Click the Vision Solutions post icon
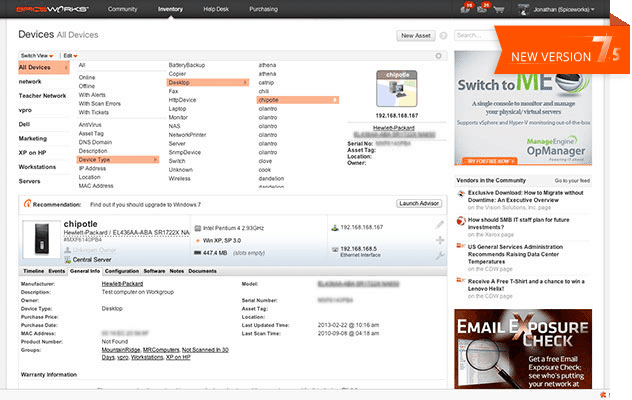632x400 pixels. pos(461,194)
